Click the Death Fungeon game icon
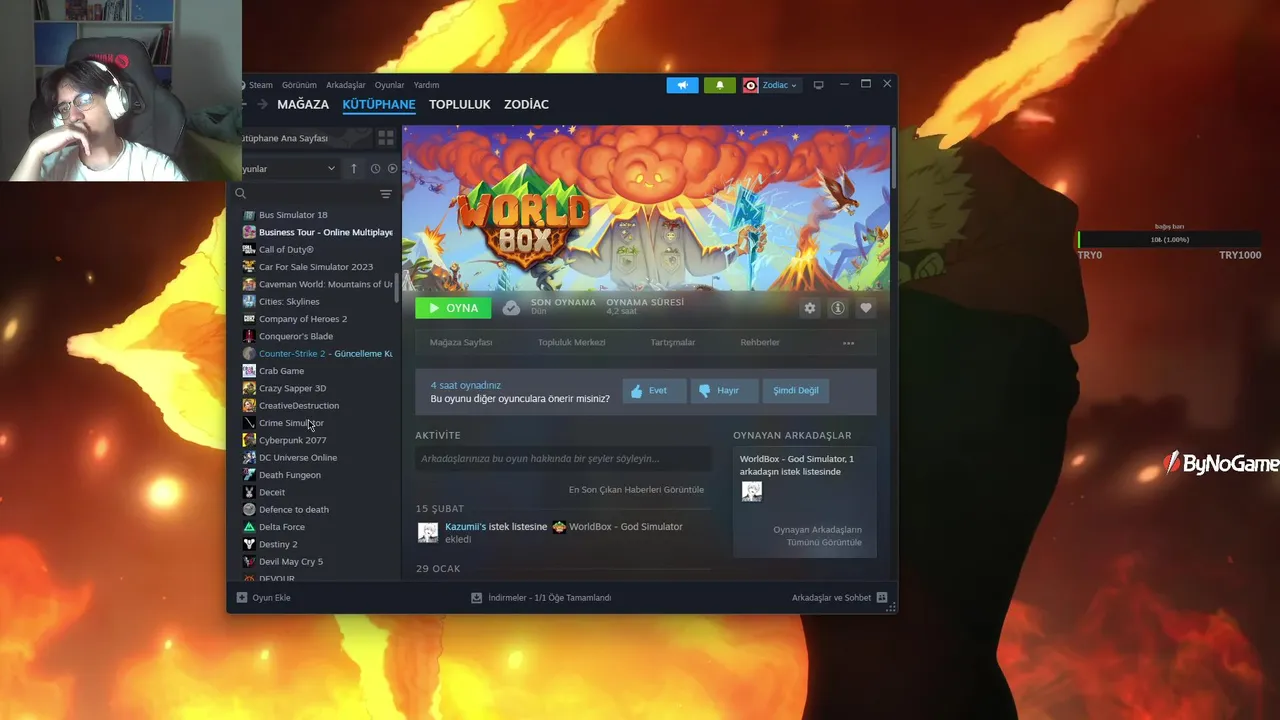1280x720 pixels. click(x=249, y=475)
